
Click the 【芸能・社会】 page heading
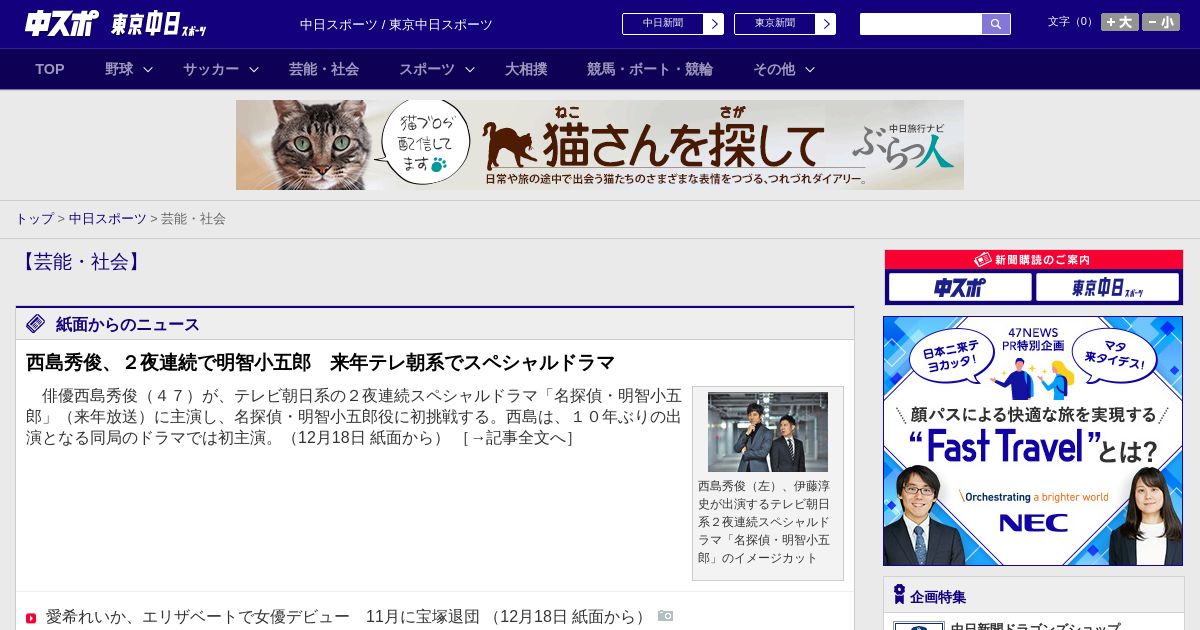pos(80,262)
